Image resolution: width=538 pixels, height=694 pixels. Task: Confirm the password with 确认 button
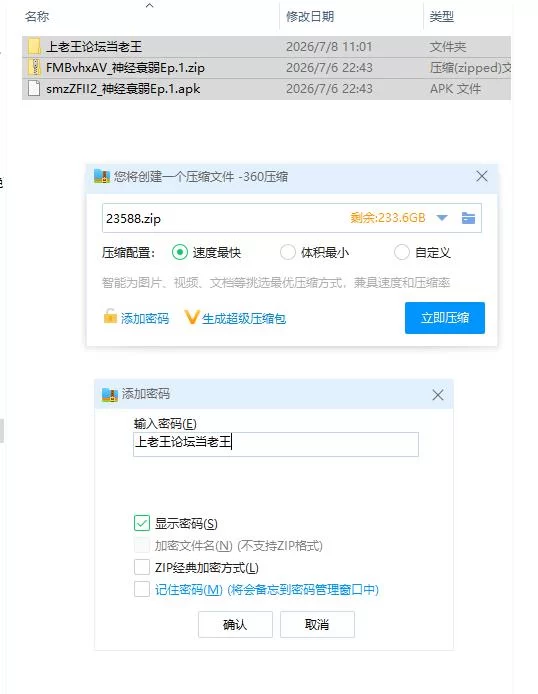tap(235, 625)
